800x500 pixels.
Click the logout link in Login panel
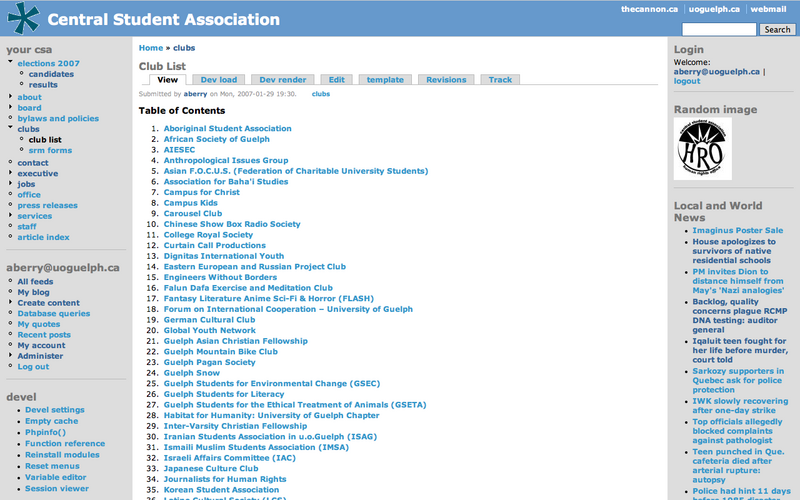[x=687, y=81]
